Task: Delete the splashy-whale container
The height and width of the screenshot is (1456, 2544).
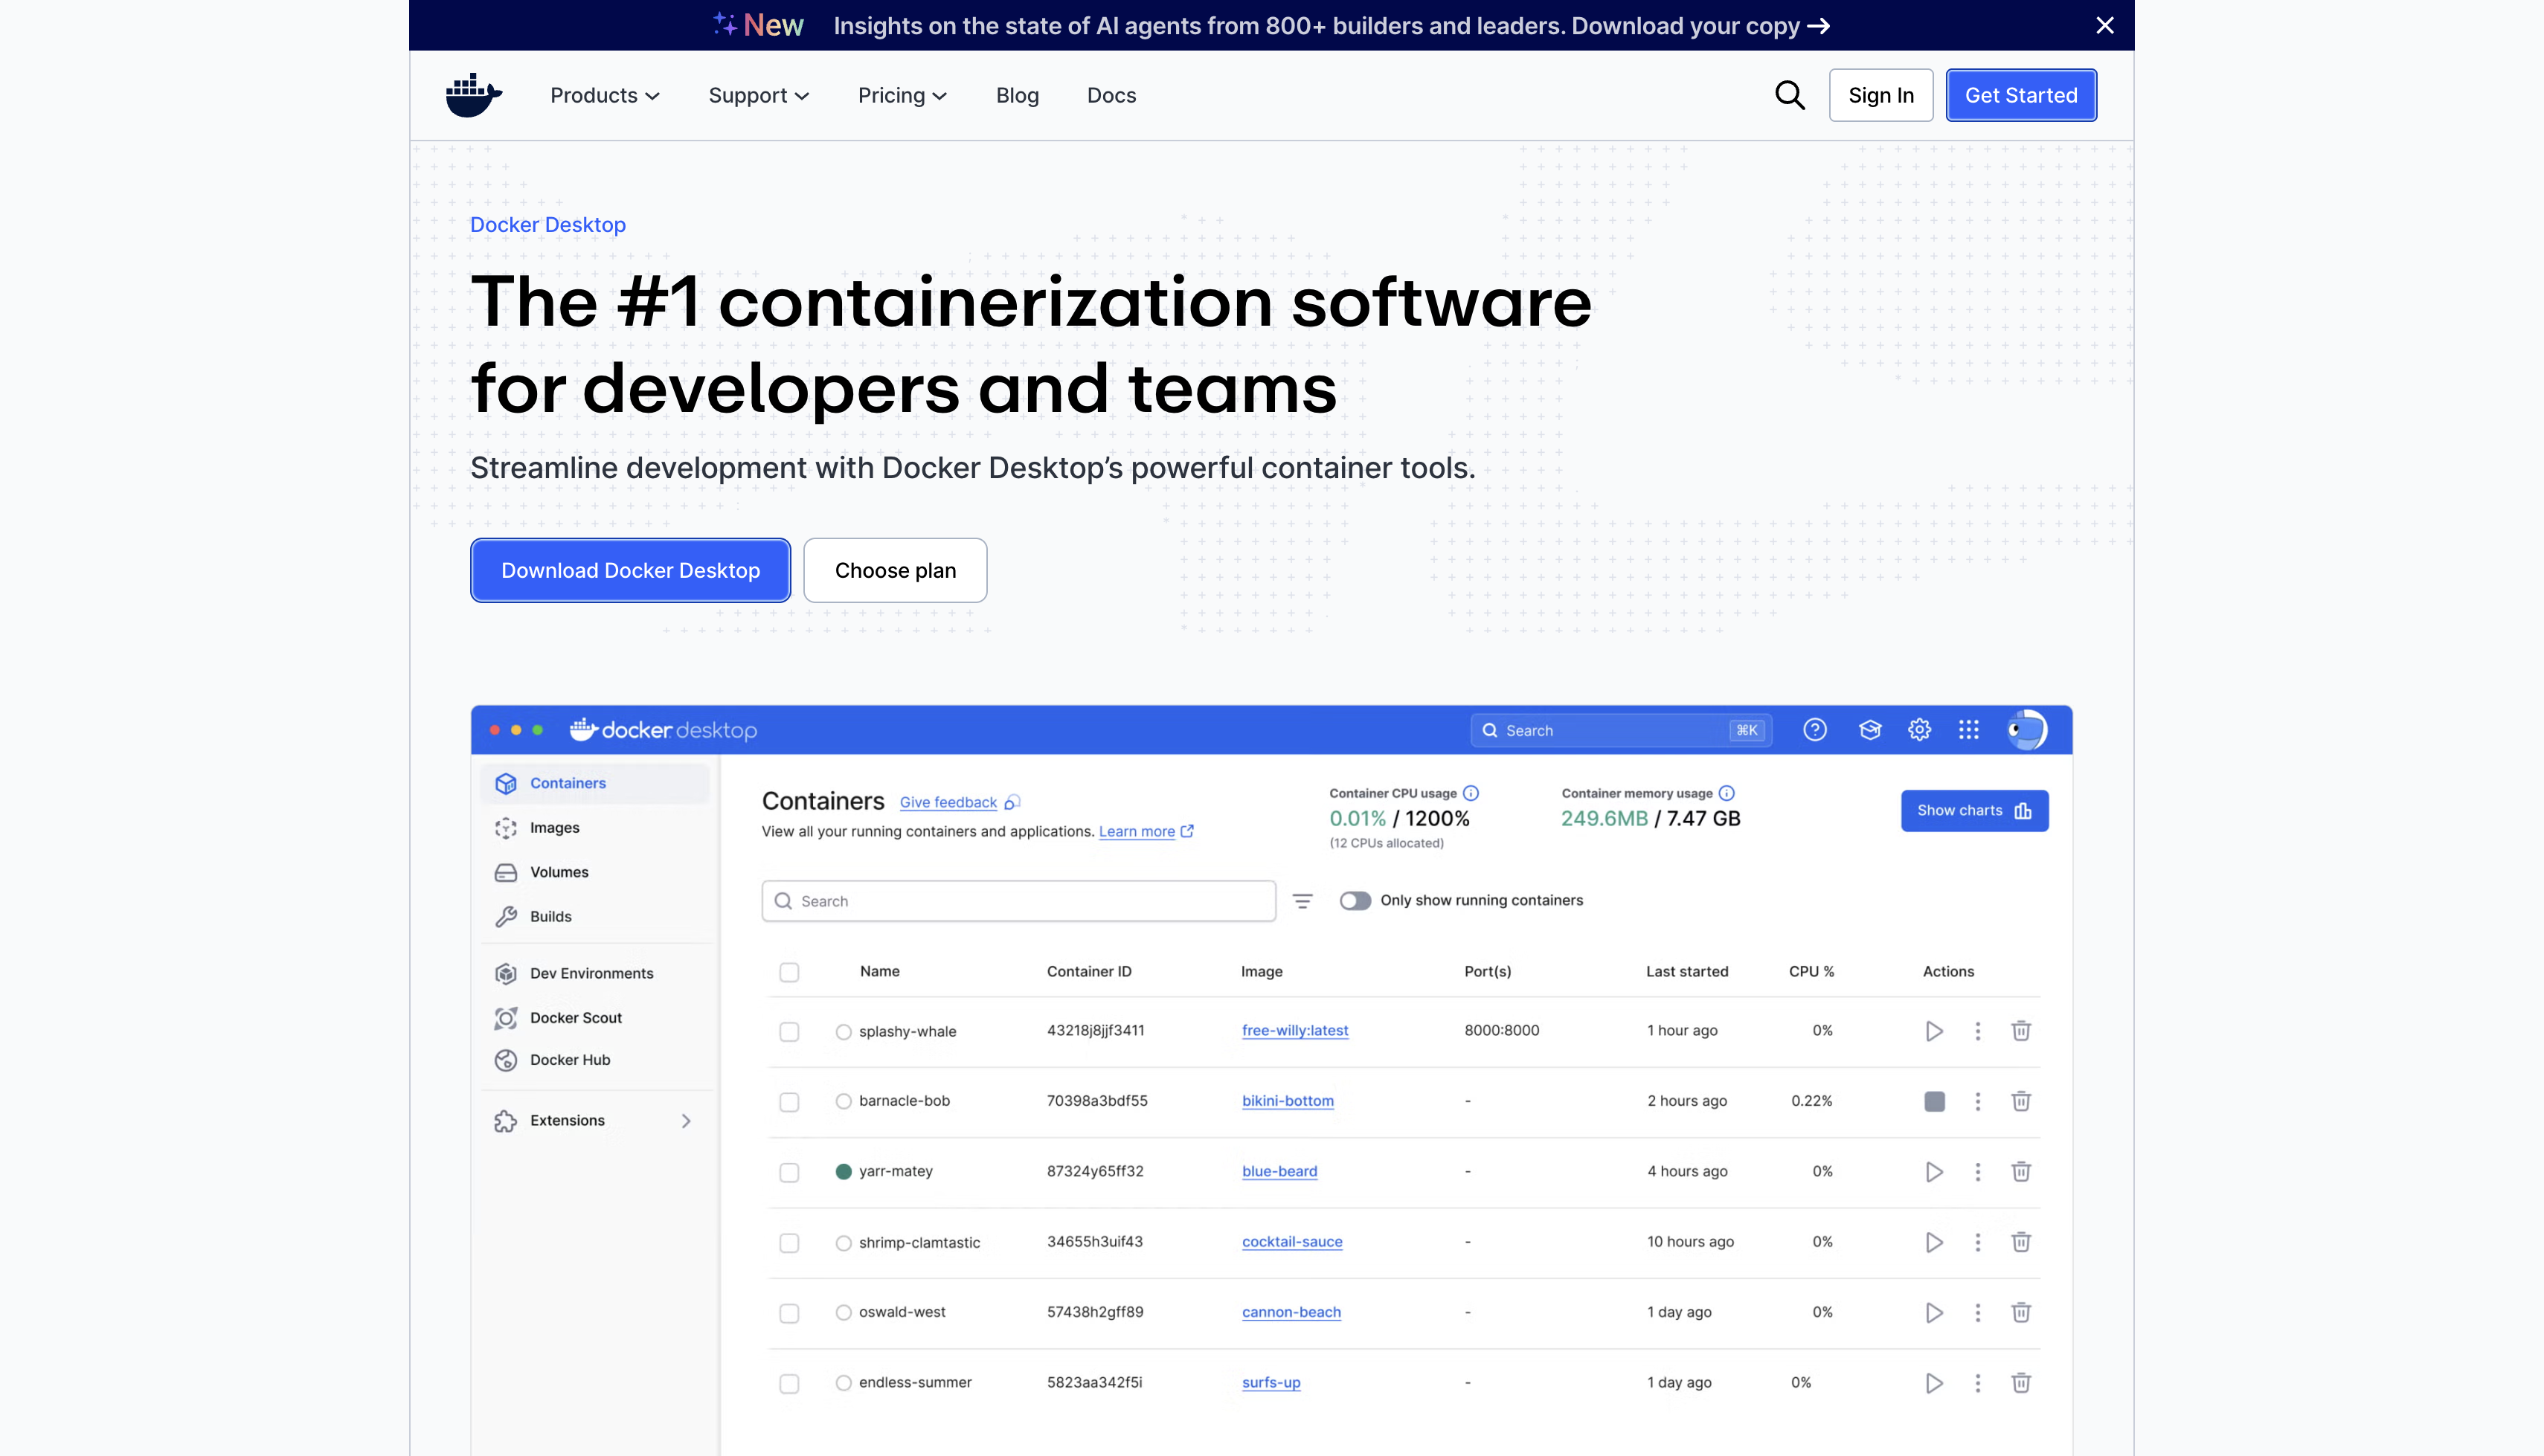Action: click(2020, 1031)
